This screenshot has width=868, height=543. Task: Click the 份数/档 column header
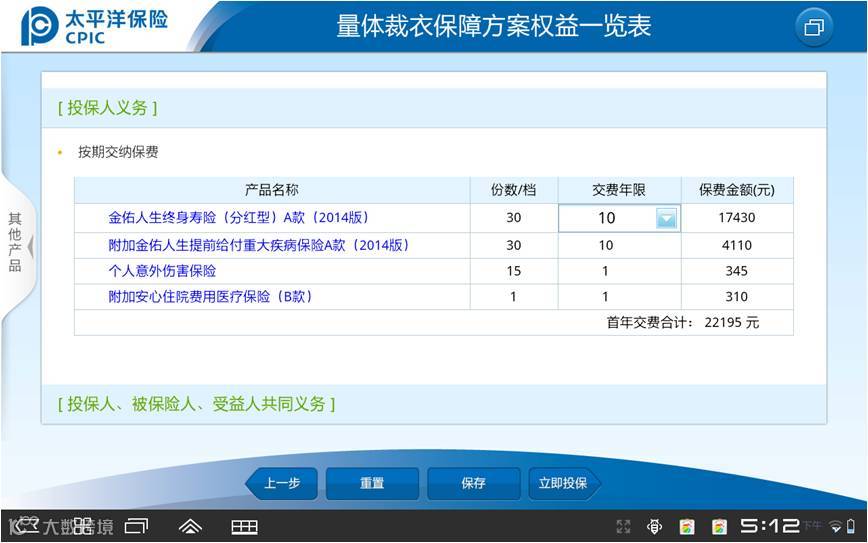[514, 190]
